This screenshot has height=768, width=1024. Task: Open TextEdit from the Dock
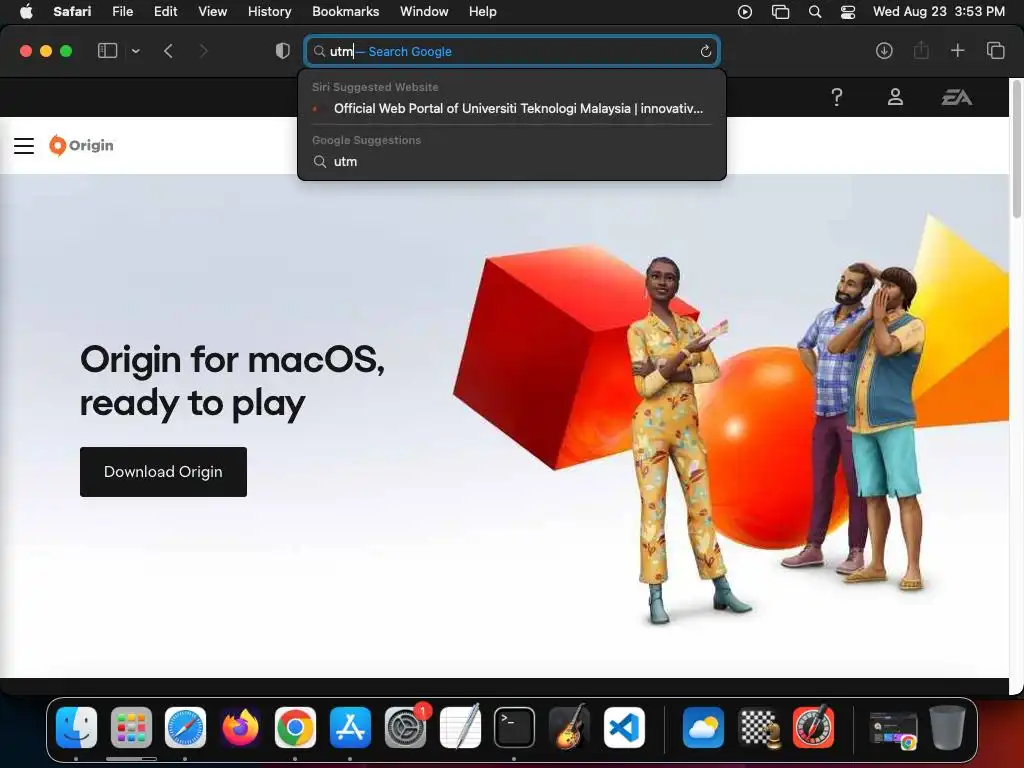pyautogui.click(x=460, y=727)
